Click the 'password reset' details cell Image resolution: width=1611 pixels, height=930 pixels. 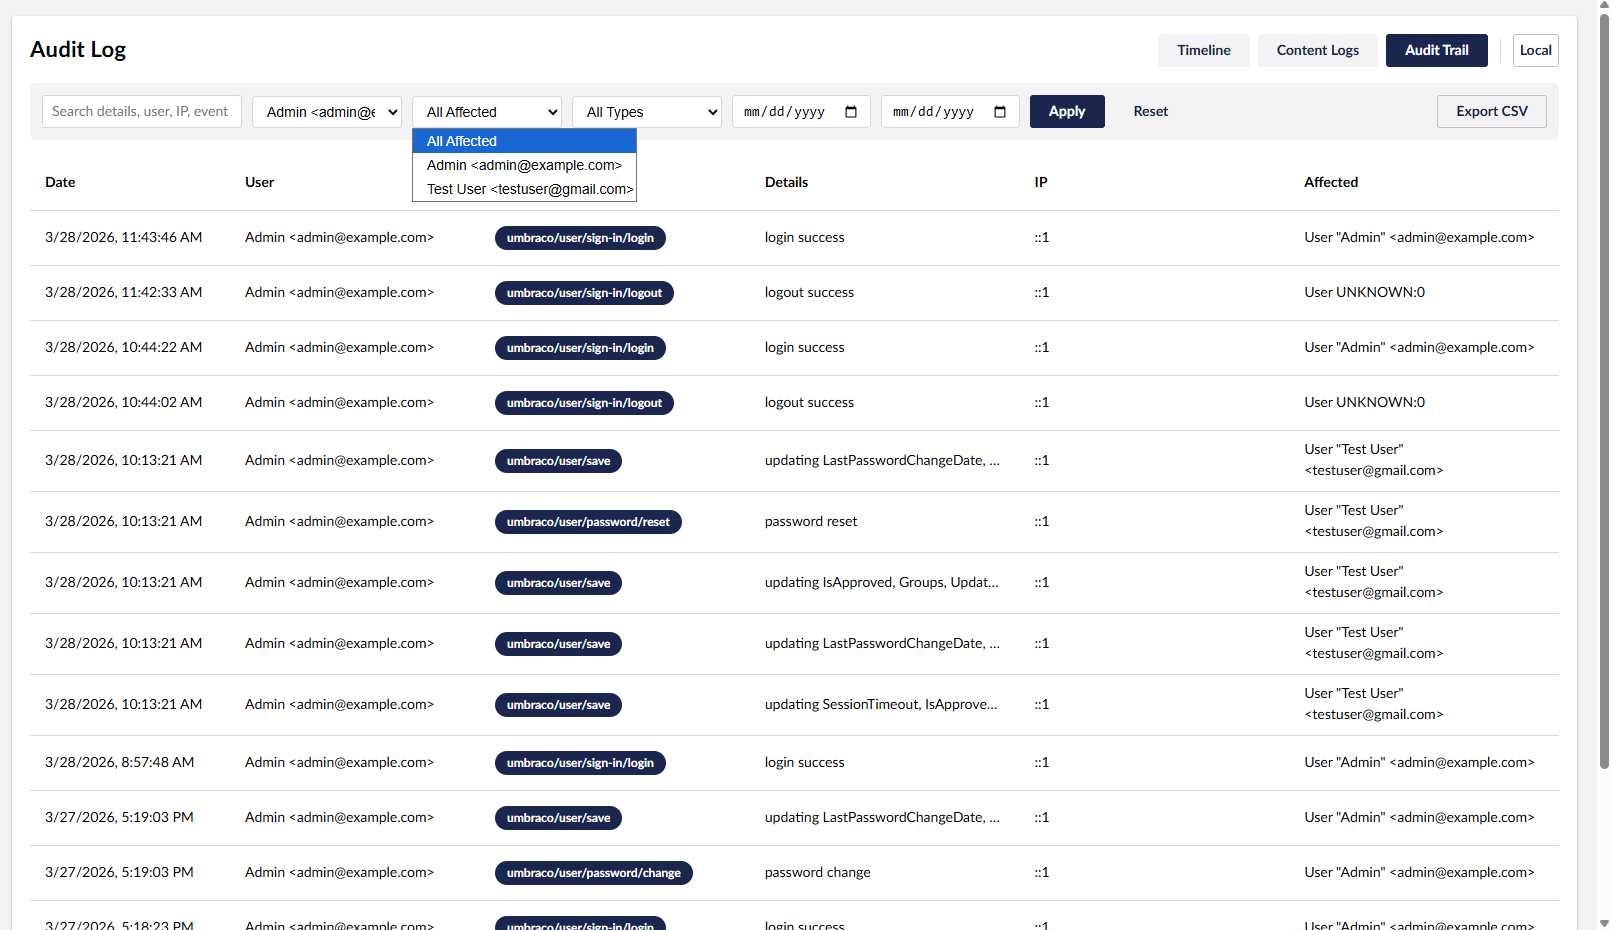coord(811,521)
